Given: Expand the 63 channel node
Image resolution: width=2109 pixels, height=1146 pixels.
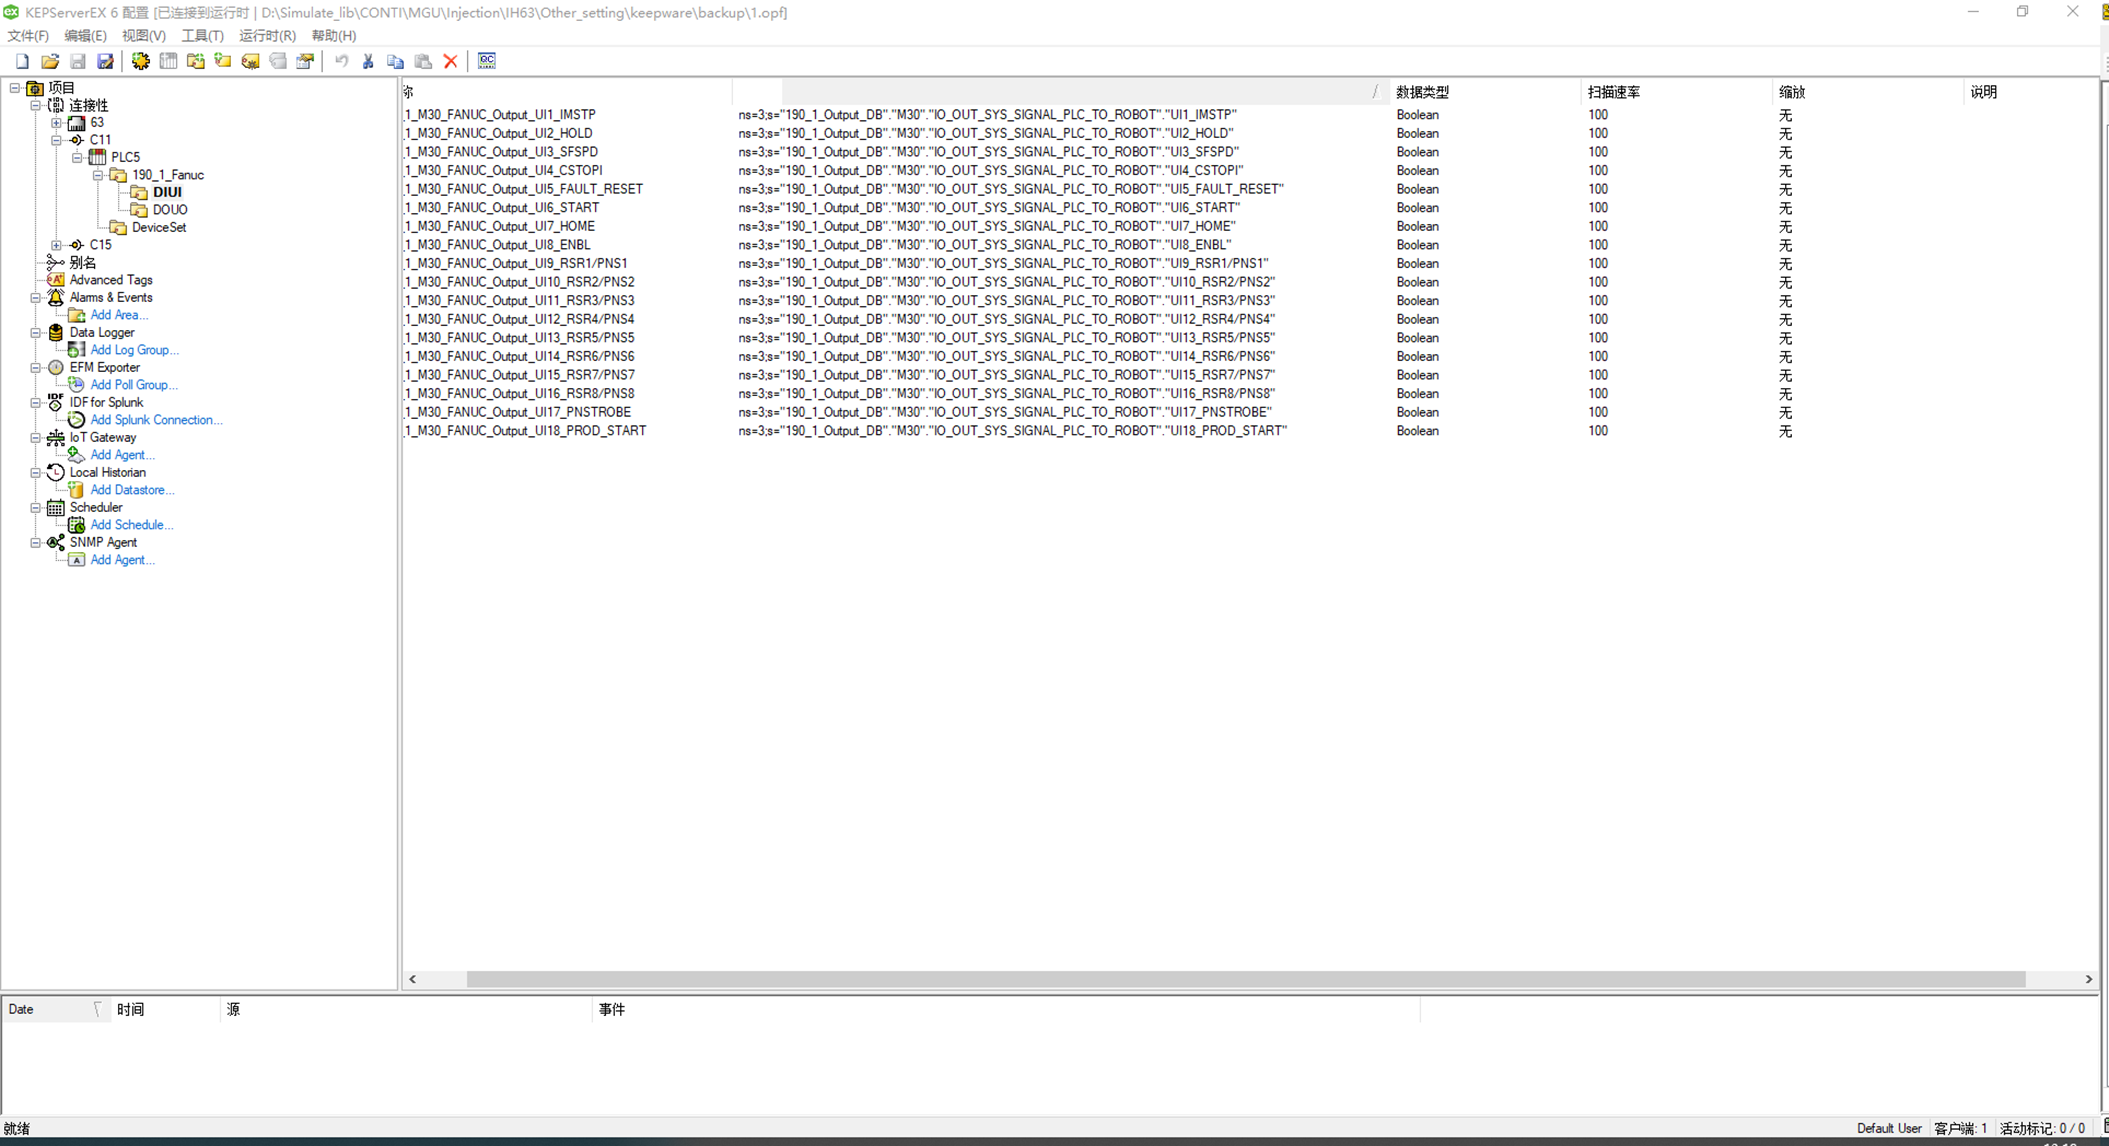Looking at the screenshot, I should click(56, 123).
